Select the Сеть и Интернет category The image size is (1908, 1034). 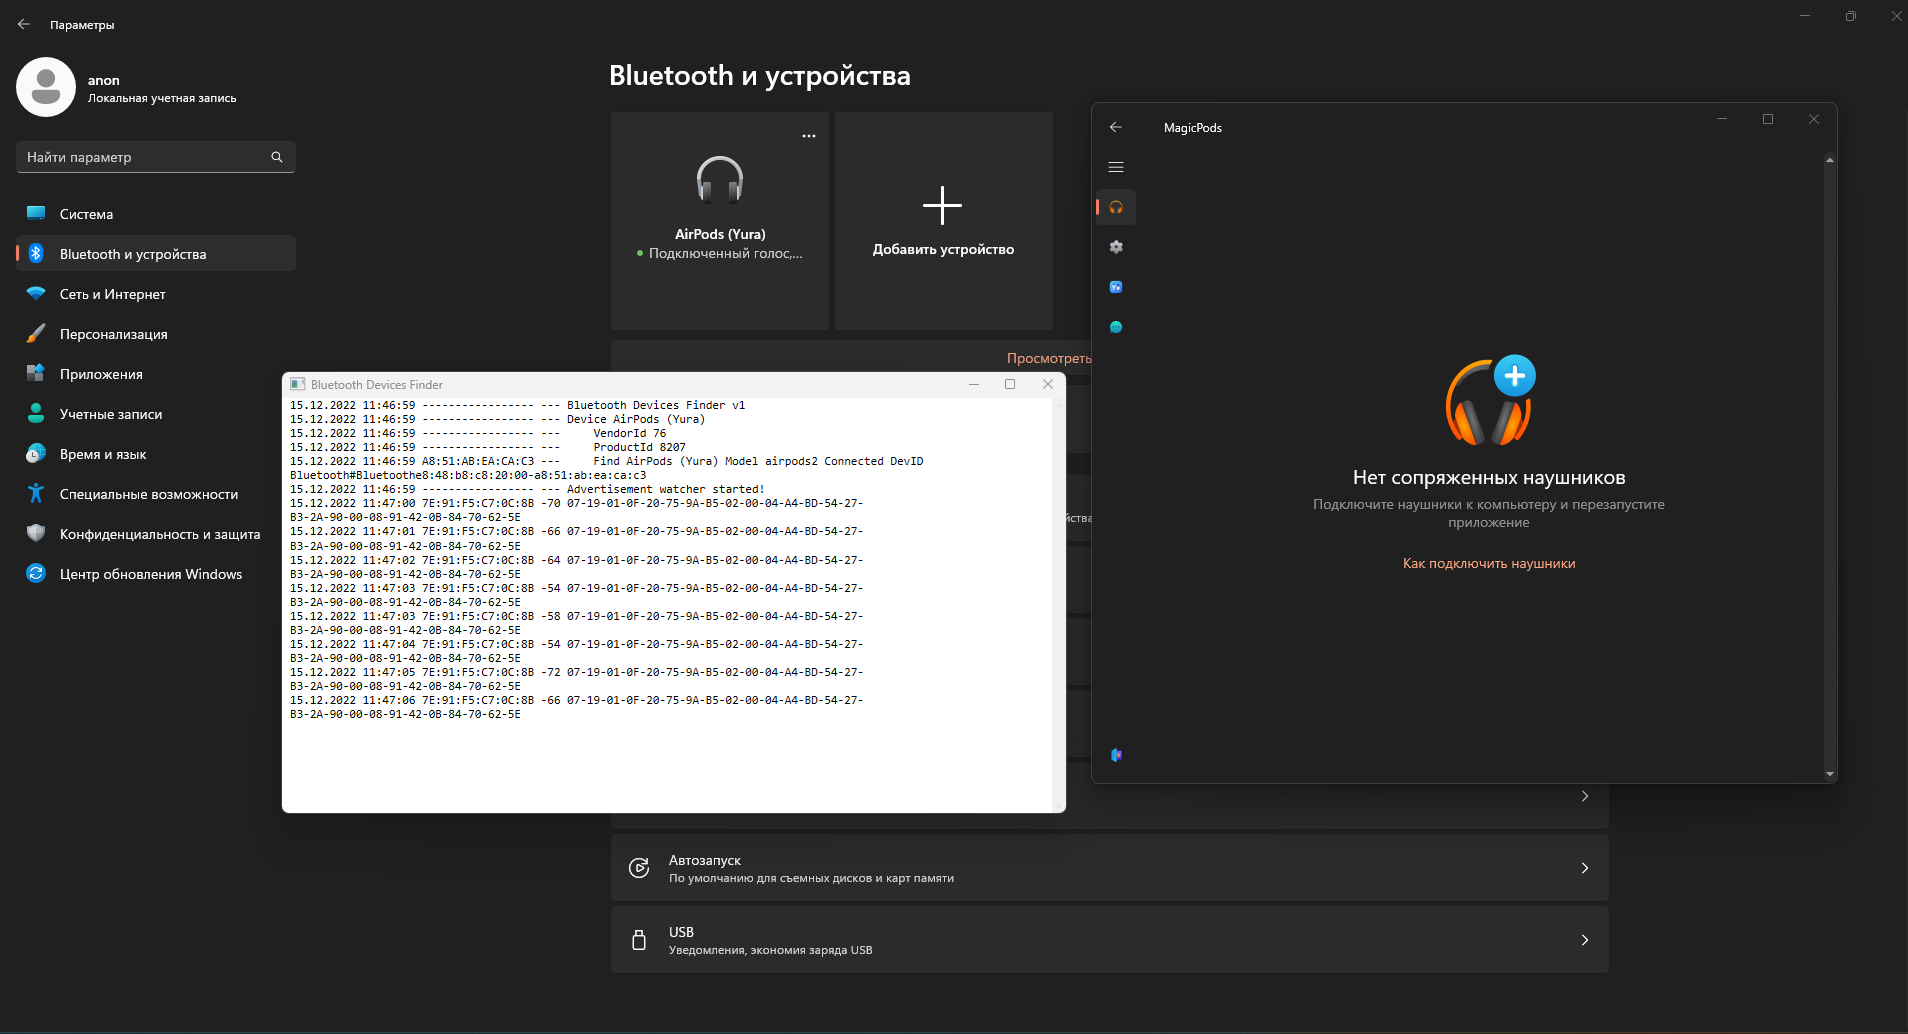tap(111, 293)
